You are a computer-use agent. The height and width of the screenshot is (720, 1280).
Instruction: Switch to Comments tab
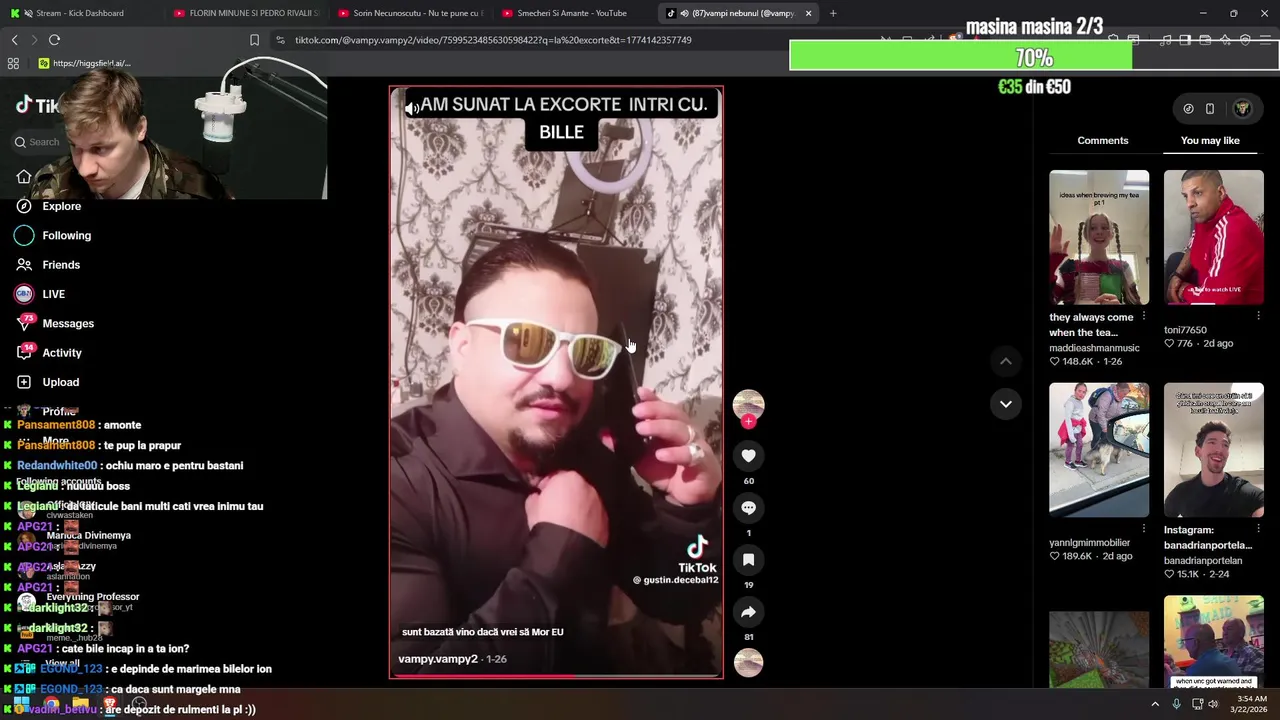(1103, 141)
